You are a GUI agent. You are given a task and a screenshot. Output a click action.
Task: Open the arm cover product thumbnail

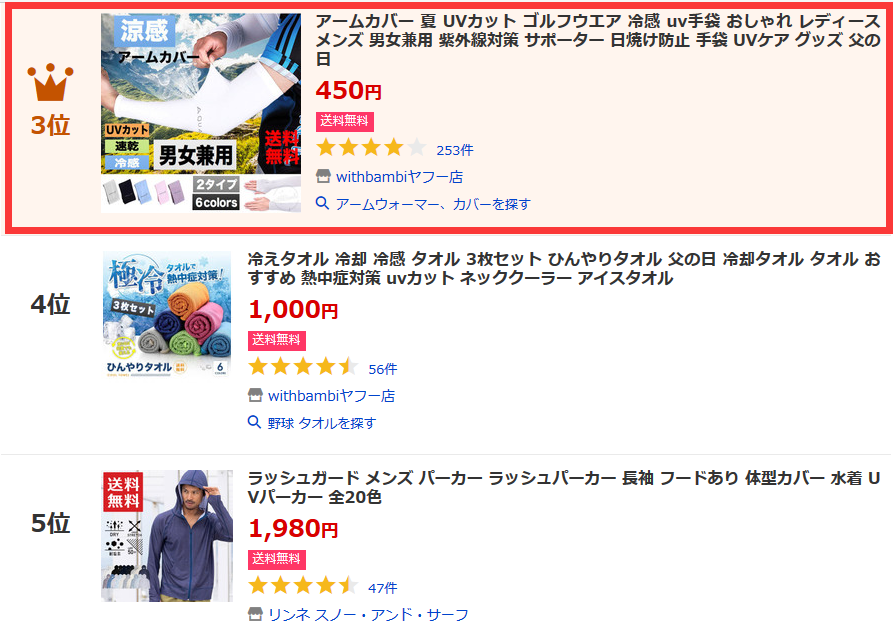[x=201, y=113]
